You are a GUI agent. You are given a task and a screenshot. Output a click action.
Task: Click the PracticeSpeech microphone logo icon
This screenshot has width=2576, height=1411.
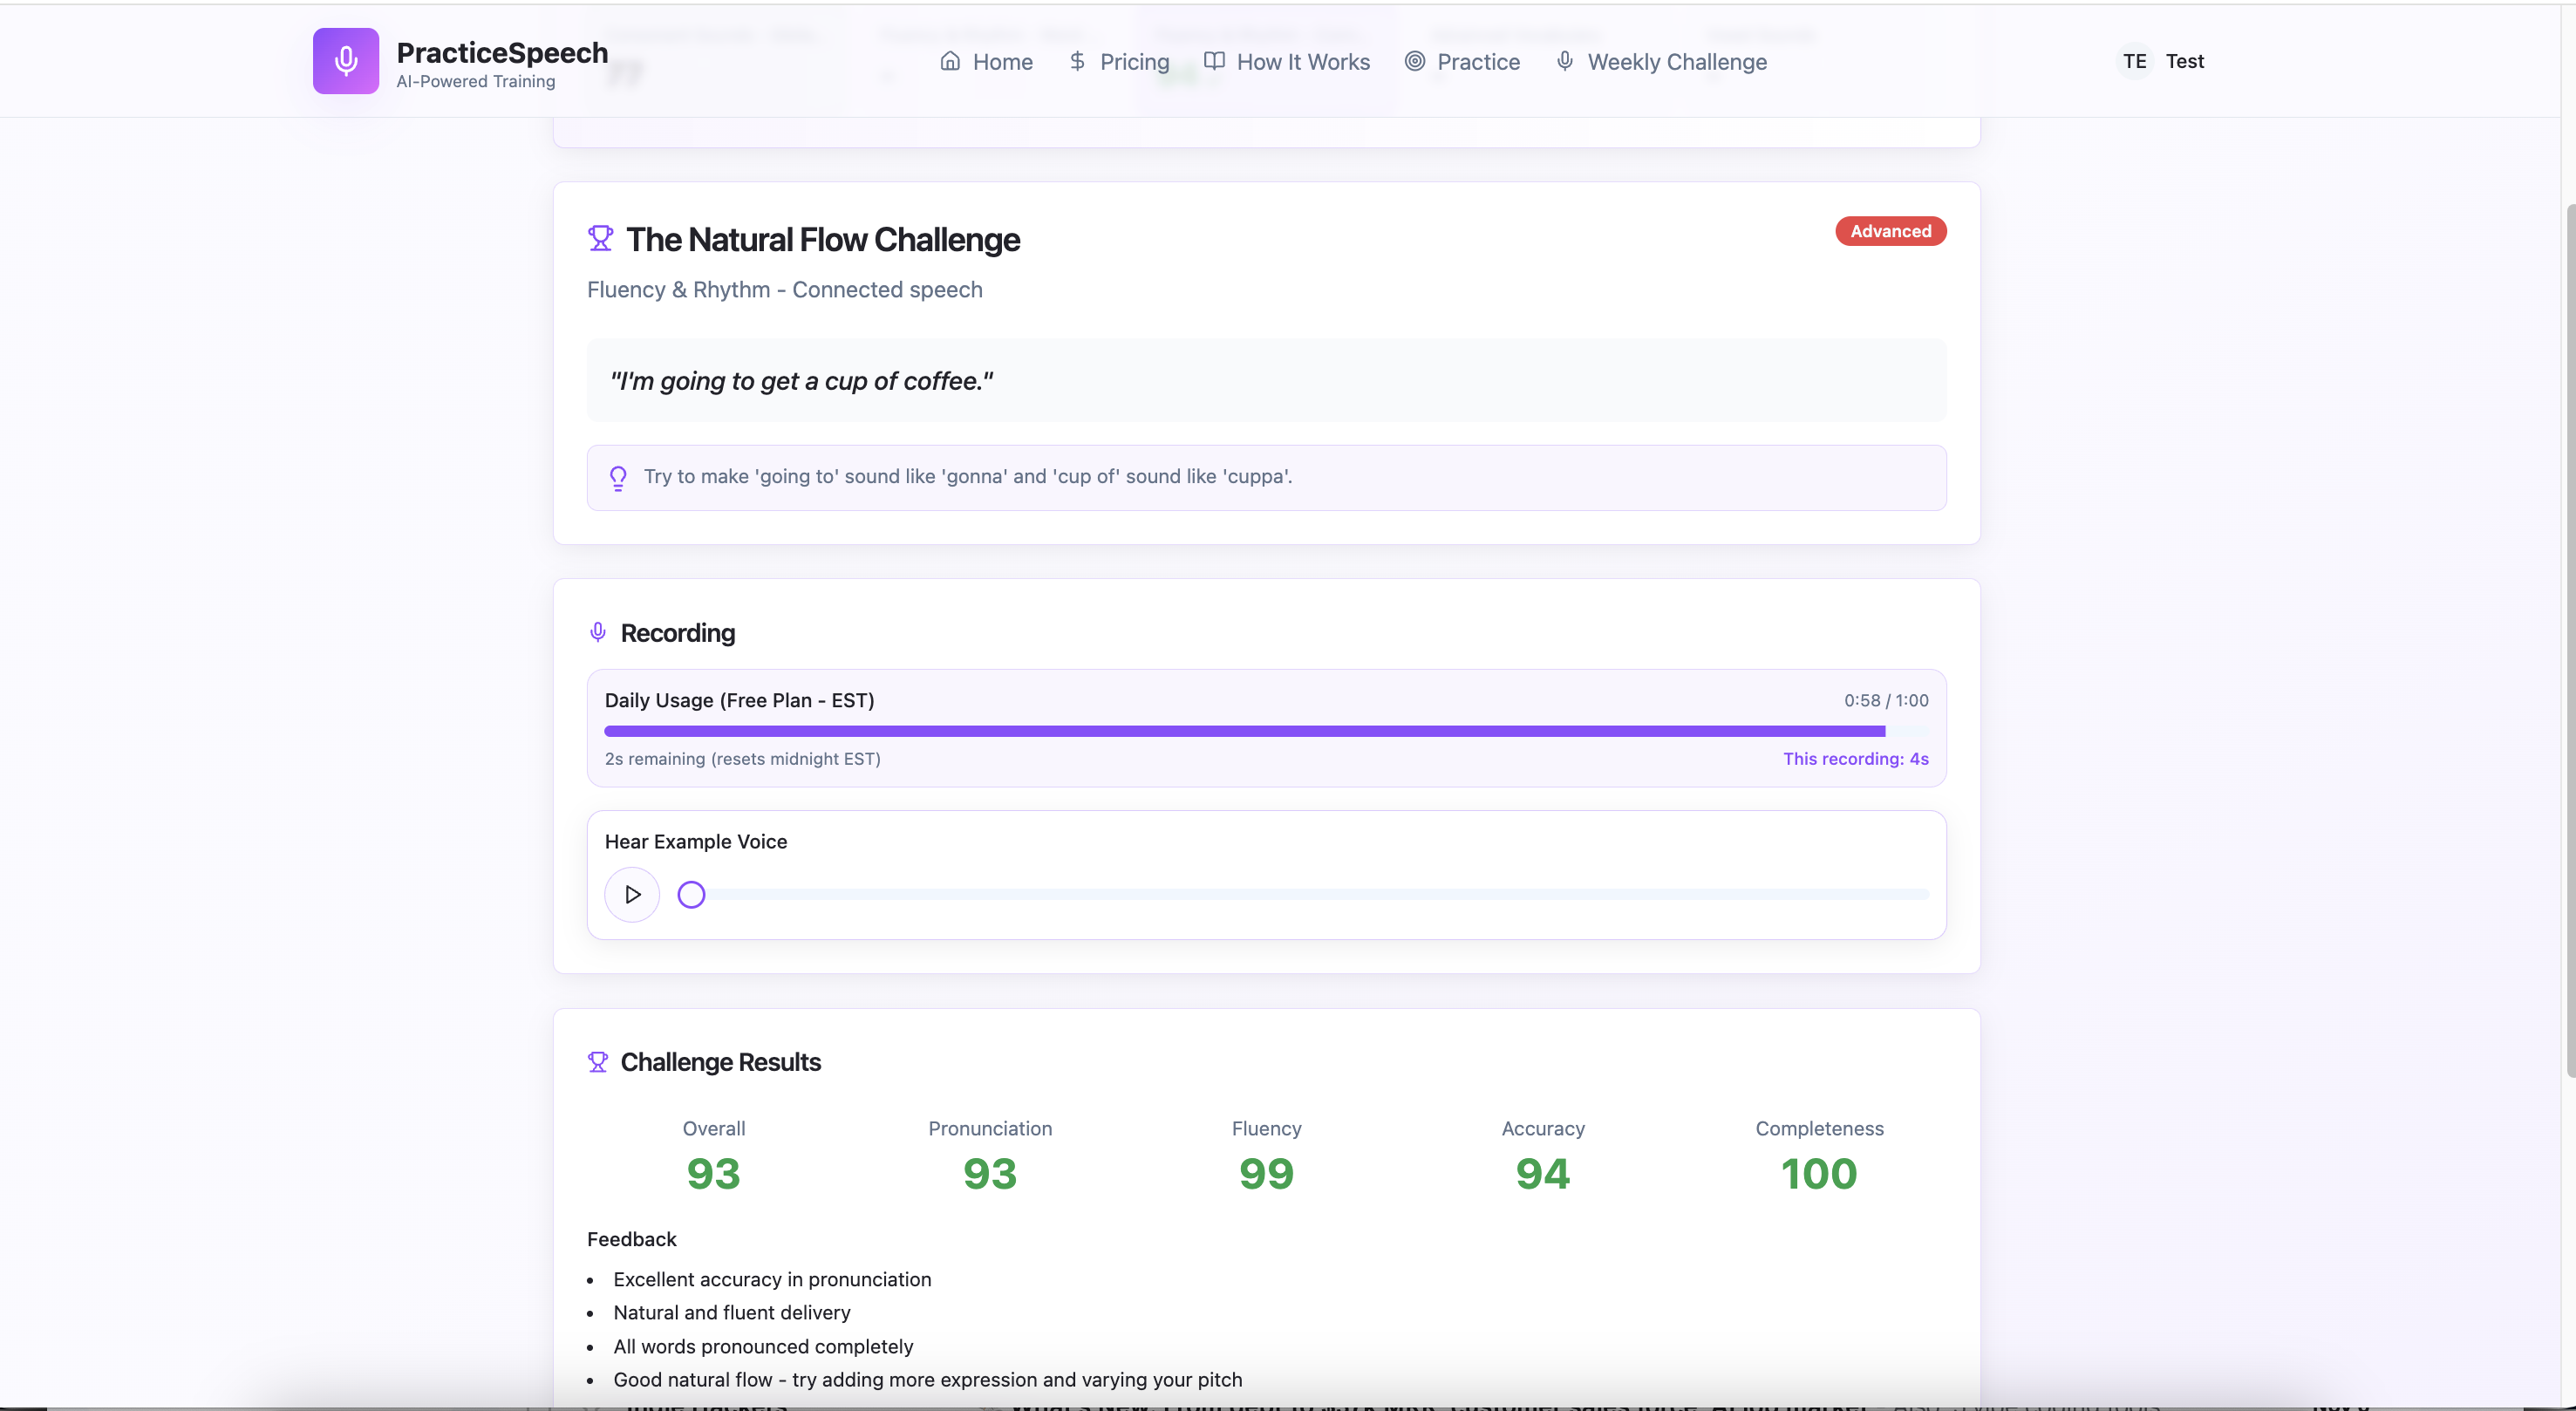[345, 61]
